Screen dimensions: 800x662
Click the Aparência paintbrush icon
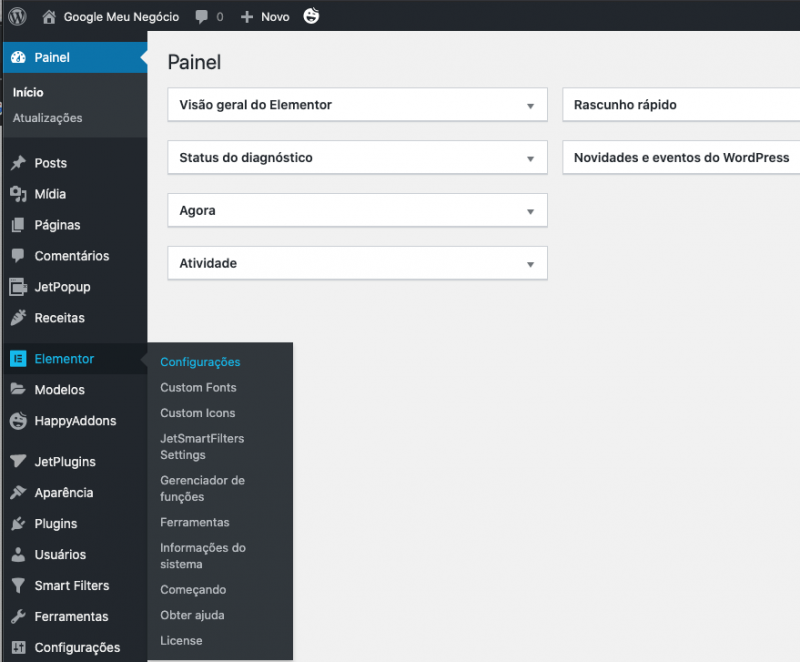coord(18,493)
